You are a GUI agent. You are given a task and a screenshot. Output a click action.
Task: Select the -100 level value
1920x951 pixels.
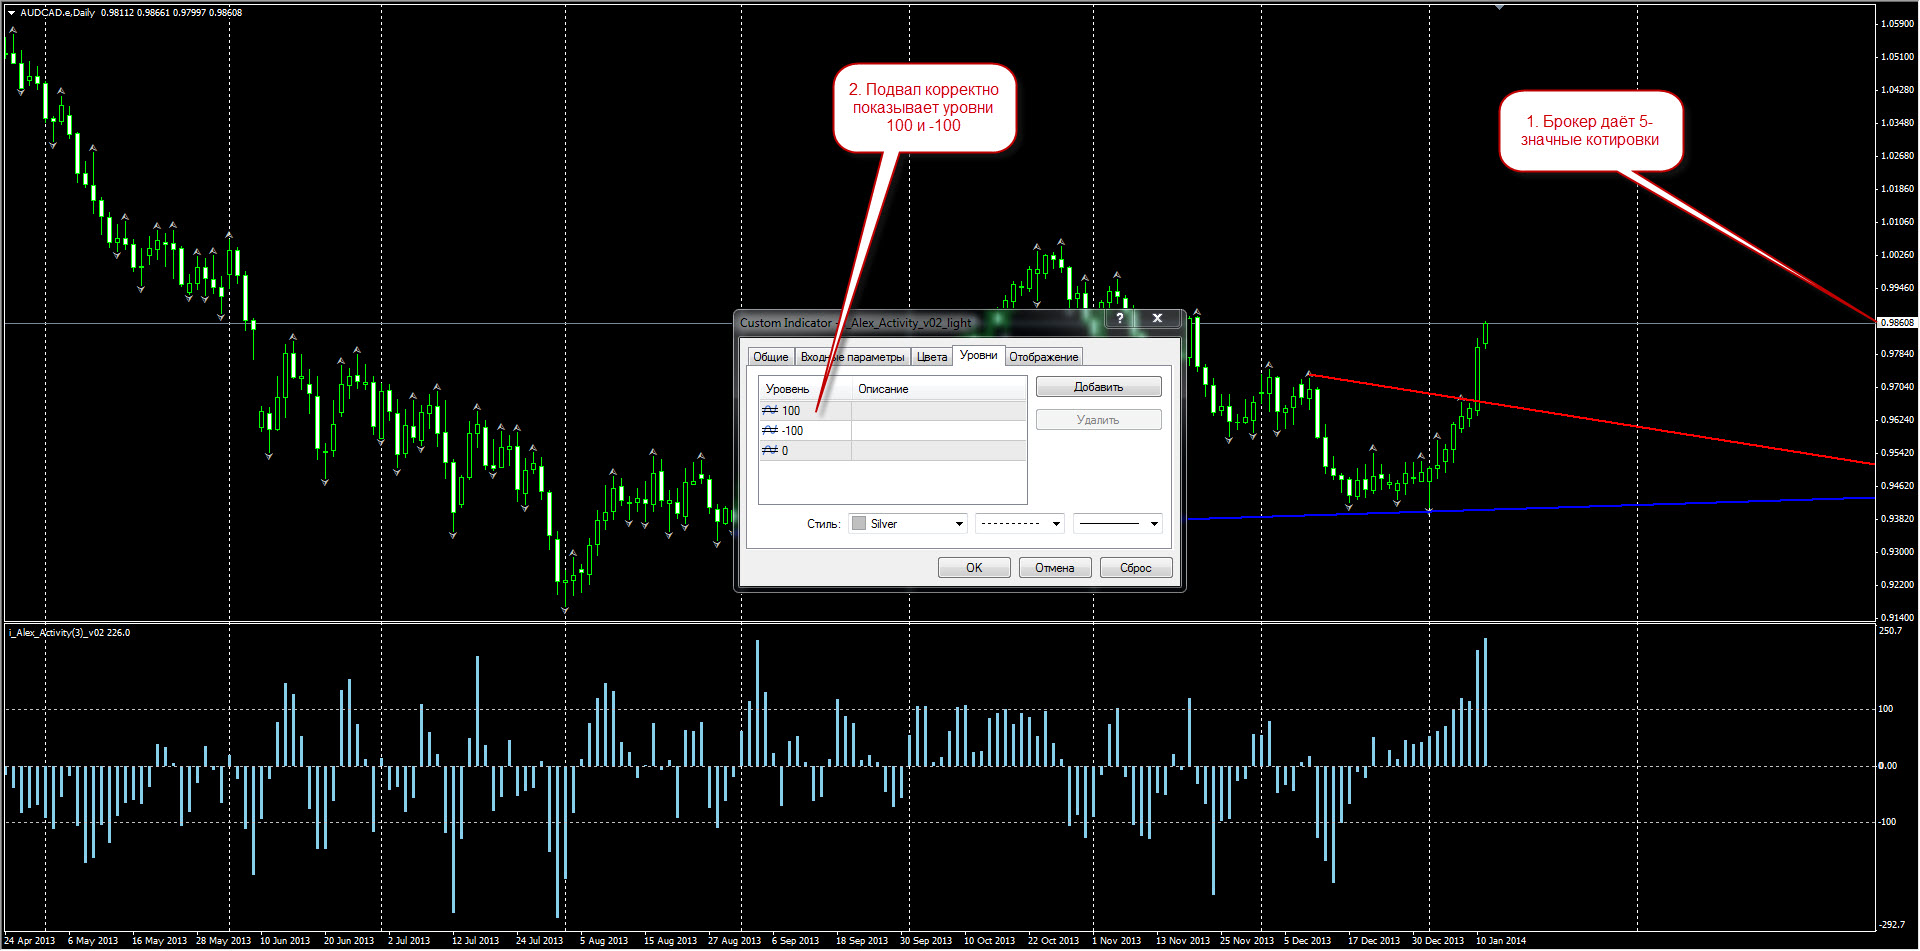tap(792, 431)
